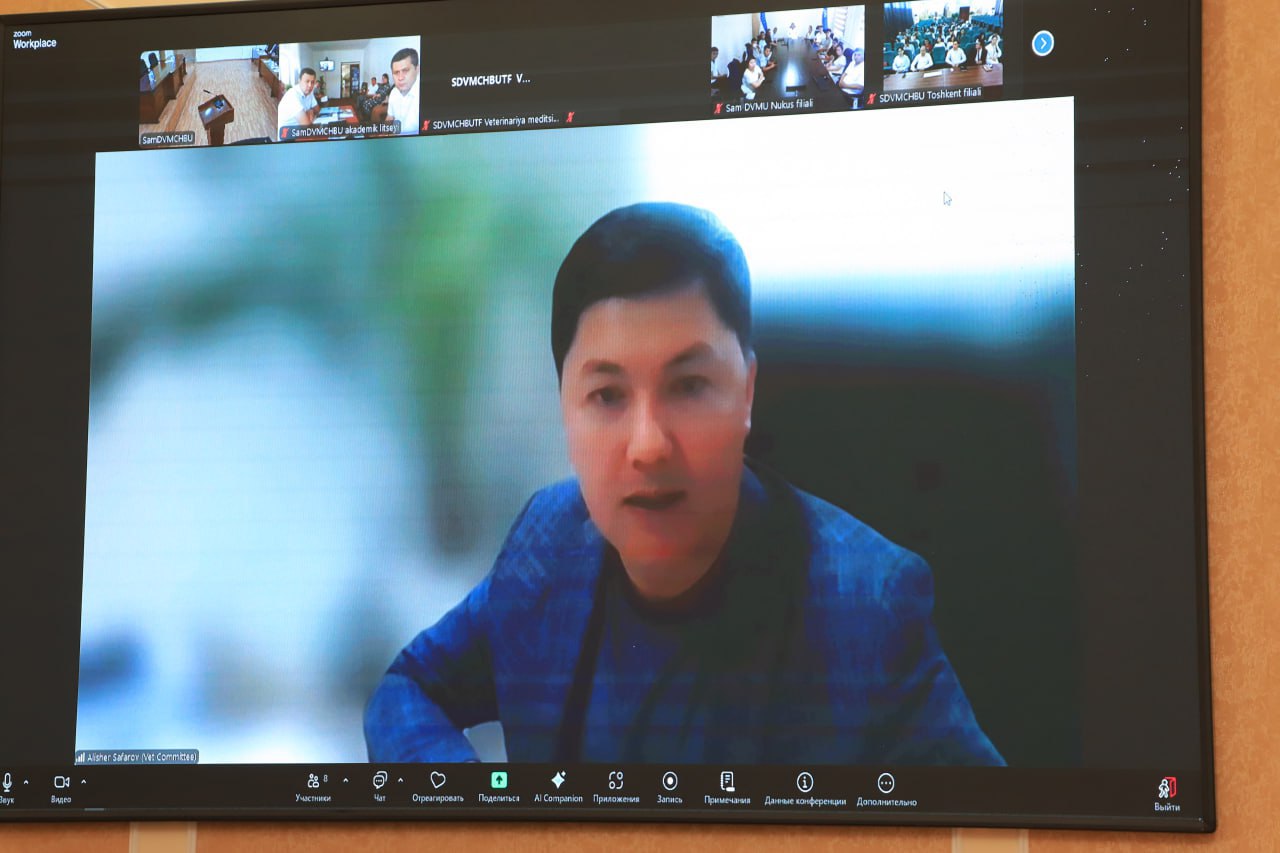This screenshot has height=853, width=1280.
Task: Leave the meeting
Action: [x=1167, y=794]
